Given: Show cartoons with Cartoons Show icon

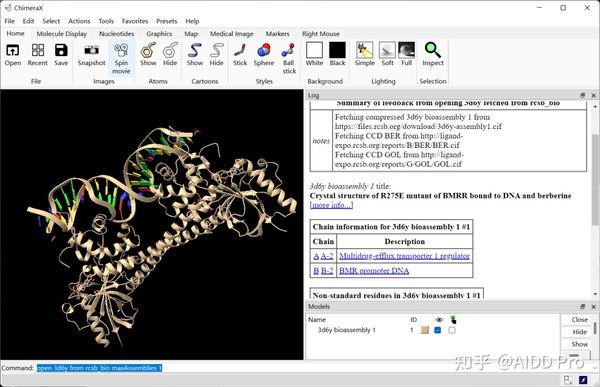Looking at the screenshot, I should (195, 55).
